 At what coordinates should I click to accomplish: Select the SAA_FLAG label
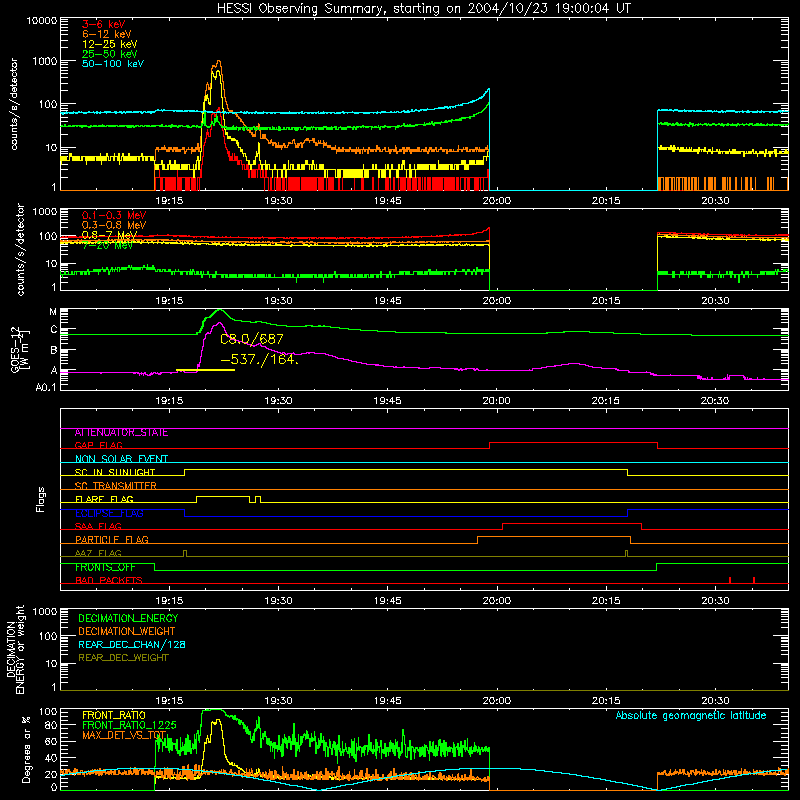tap(98, 526)
